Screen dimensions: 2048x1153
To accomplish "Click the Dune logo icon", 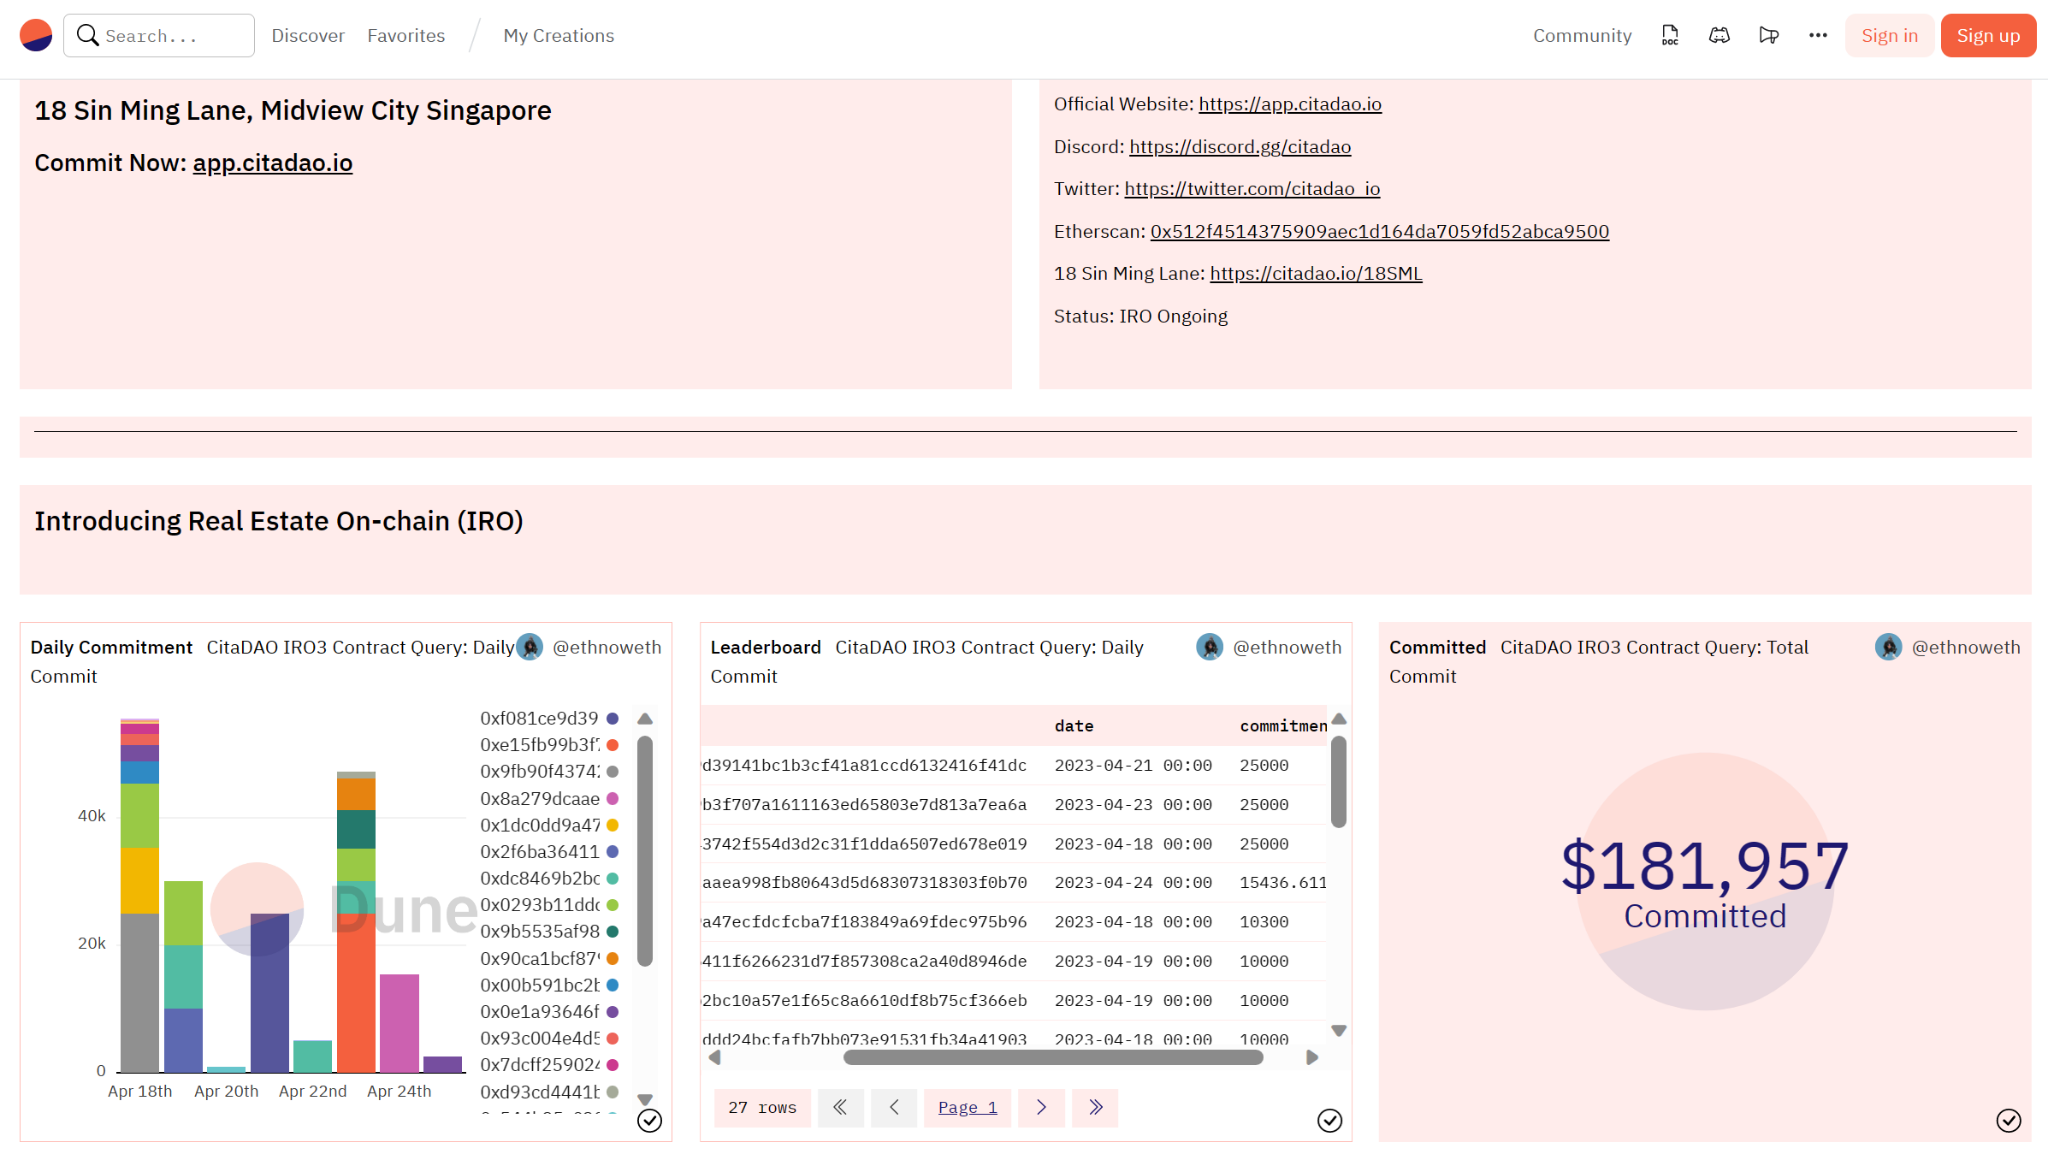I will [x=36, y=35].
